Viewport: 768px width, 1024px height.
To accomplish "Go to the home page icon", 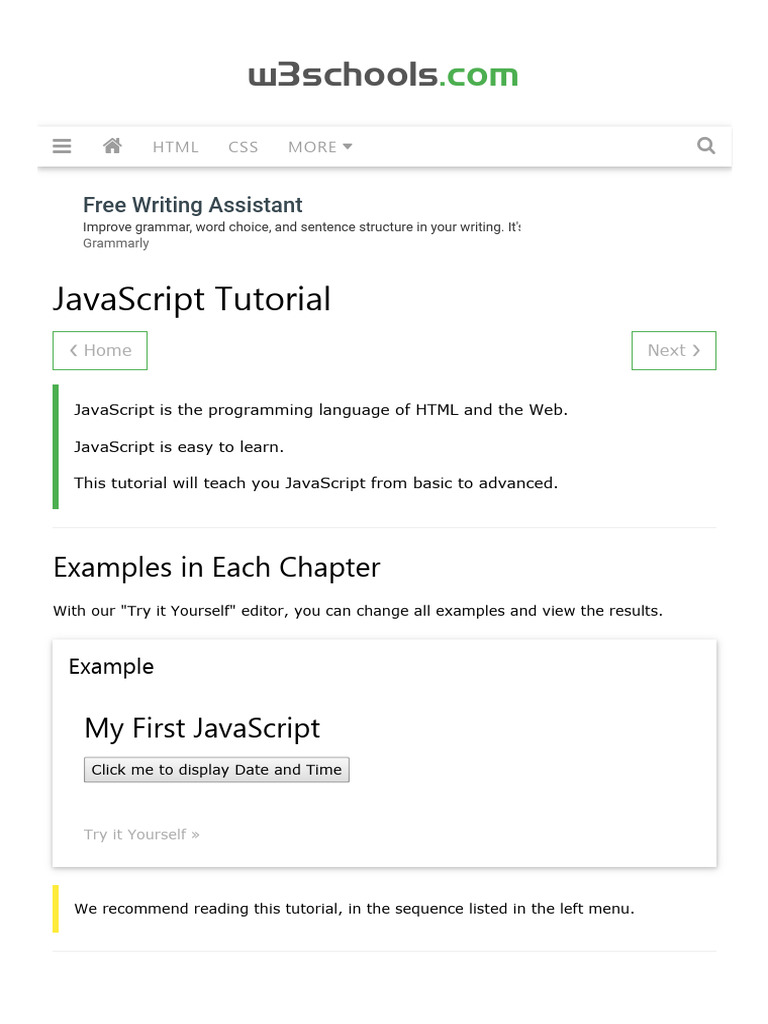I will [x=112, y=146].
